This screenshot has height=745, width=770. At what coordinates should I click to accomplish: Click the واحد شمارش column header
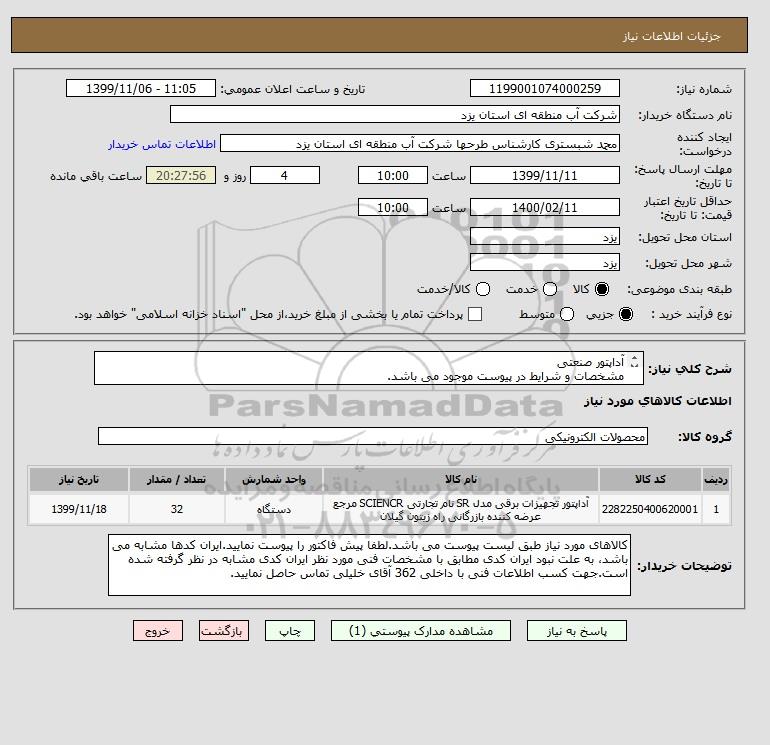click(274, 479)
